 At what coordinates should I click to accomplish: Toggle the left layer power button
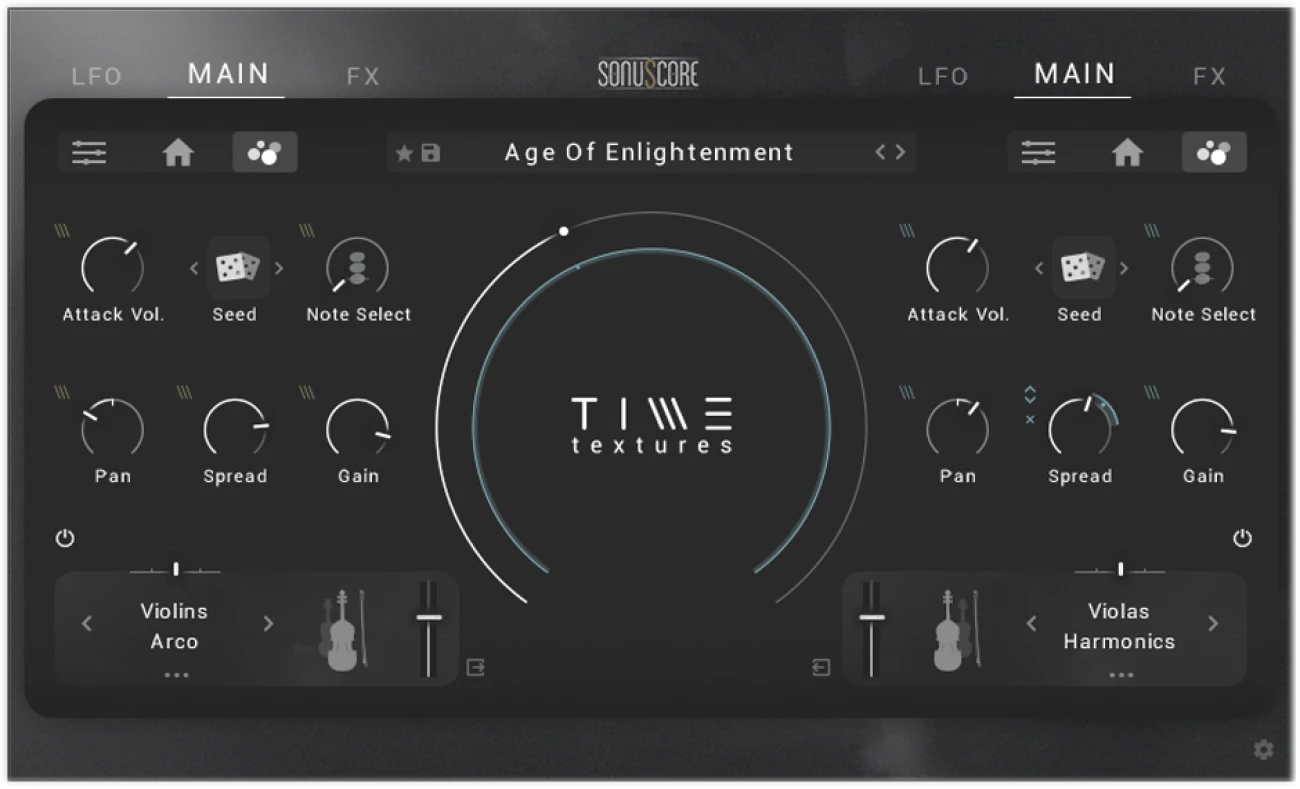tap(65, 539)
